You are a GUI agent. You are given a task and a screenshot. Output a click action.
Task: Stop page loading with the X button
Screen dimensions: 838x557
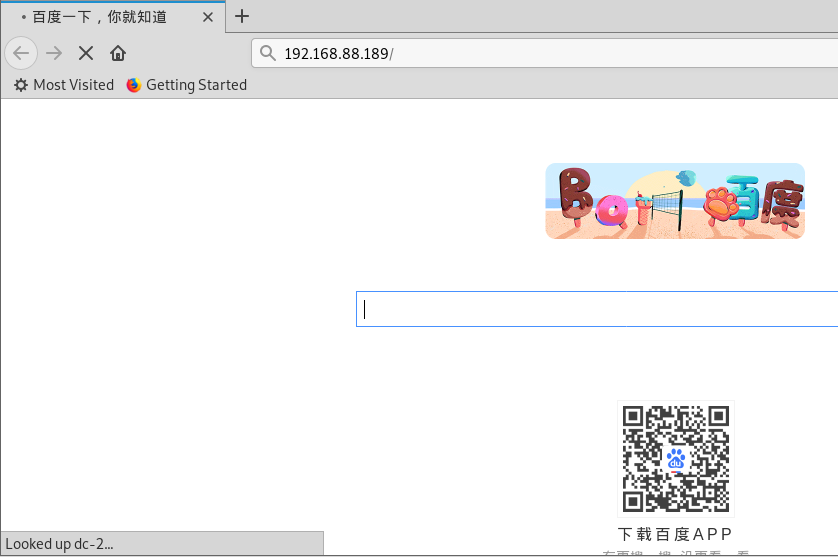pos(86,53)
